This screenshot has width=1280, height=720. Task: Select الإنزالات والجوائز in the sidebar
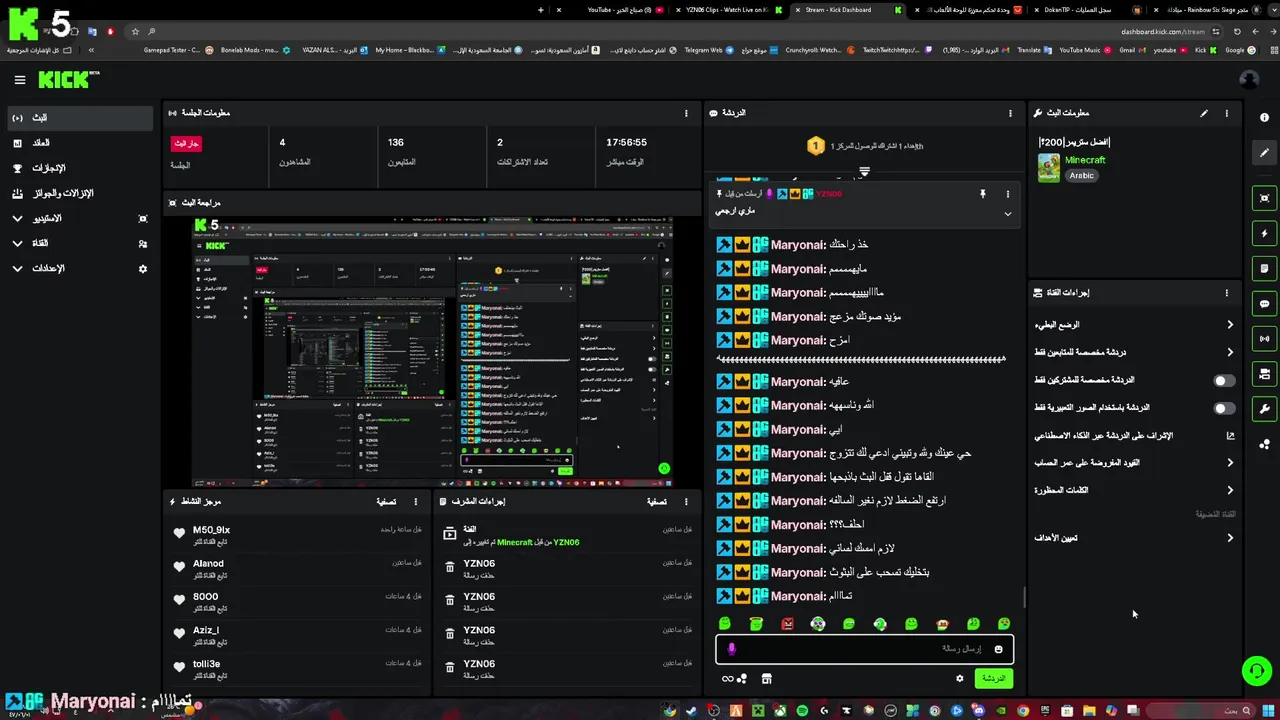click(x=80, y=193)
